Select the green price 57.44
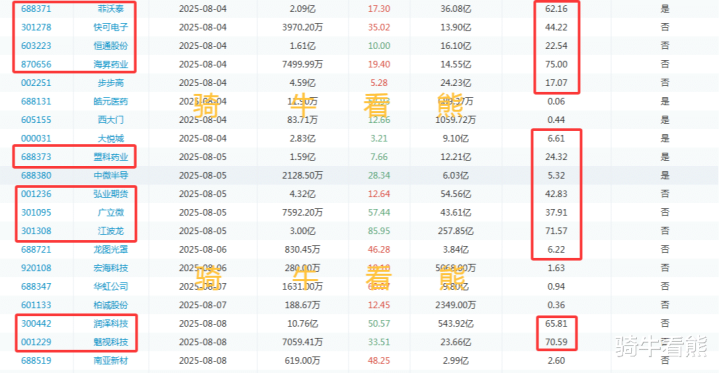 [379, 212]
